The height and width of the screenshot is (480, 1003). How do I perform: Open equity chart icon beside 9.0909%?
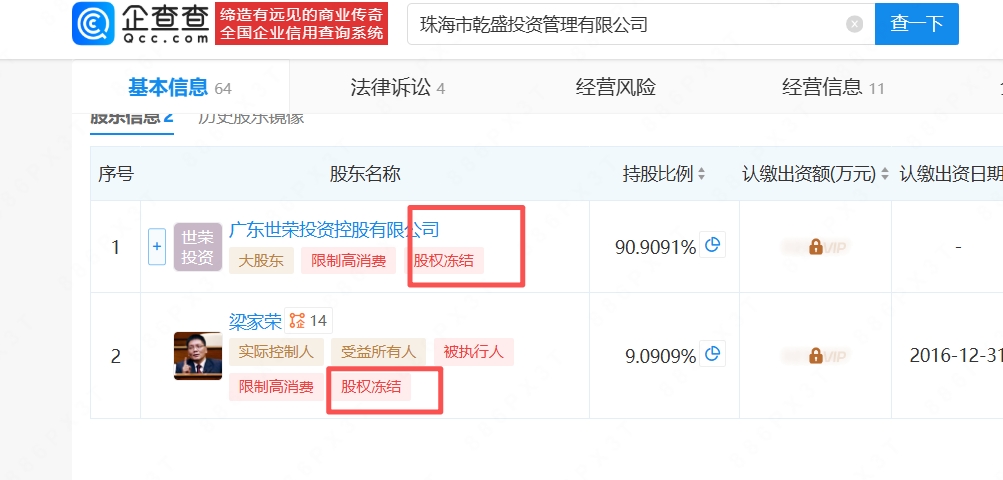[713, 353]
